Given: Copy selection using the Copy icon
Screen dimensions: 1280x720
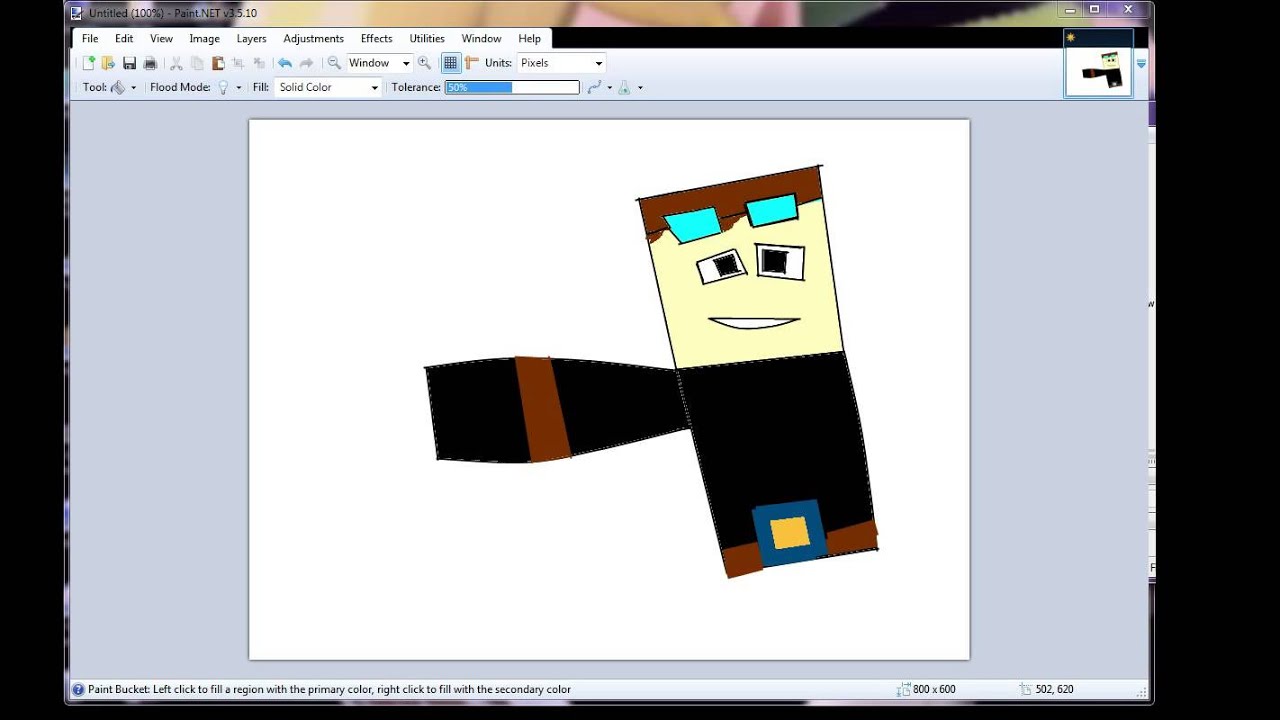Looking at the screenshot, I should (197, 63).
